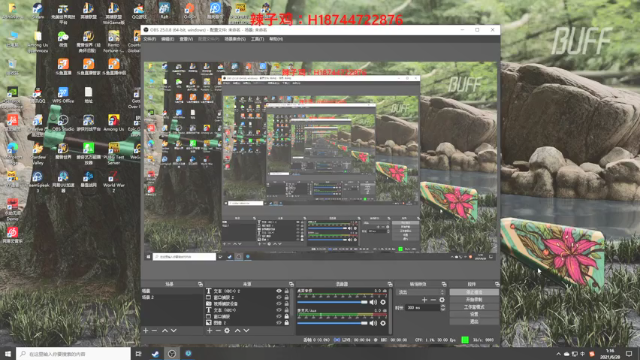Click the 退出 exit button

pos(474,322)
